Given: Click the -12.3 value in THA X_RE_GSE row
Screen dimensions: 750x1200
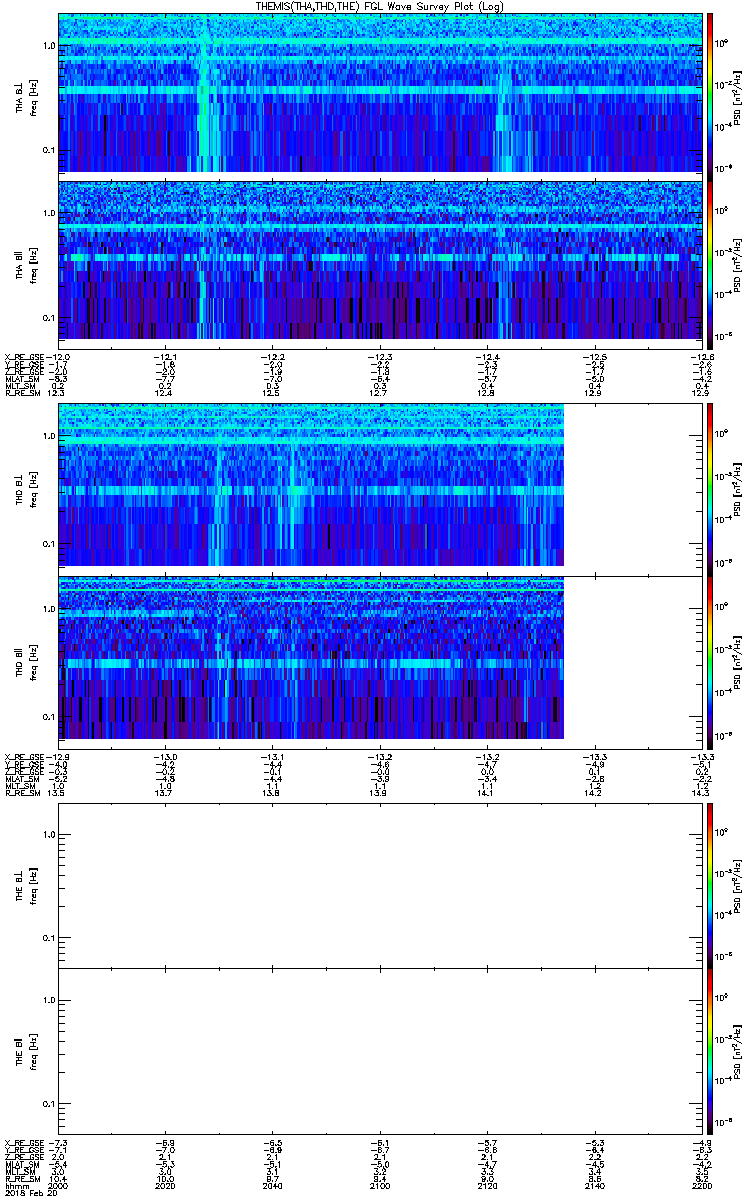Looking at the screenshot, I should click(378, 357).
